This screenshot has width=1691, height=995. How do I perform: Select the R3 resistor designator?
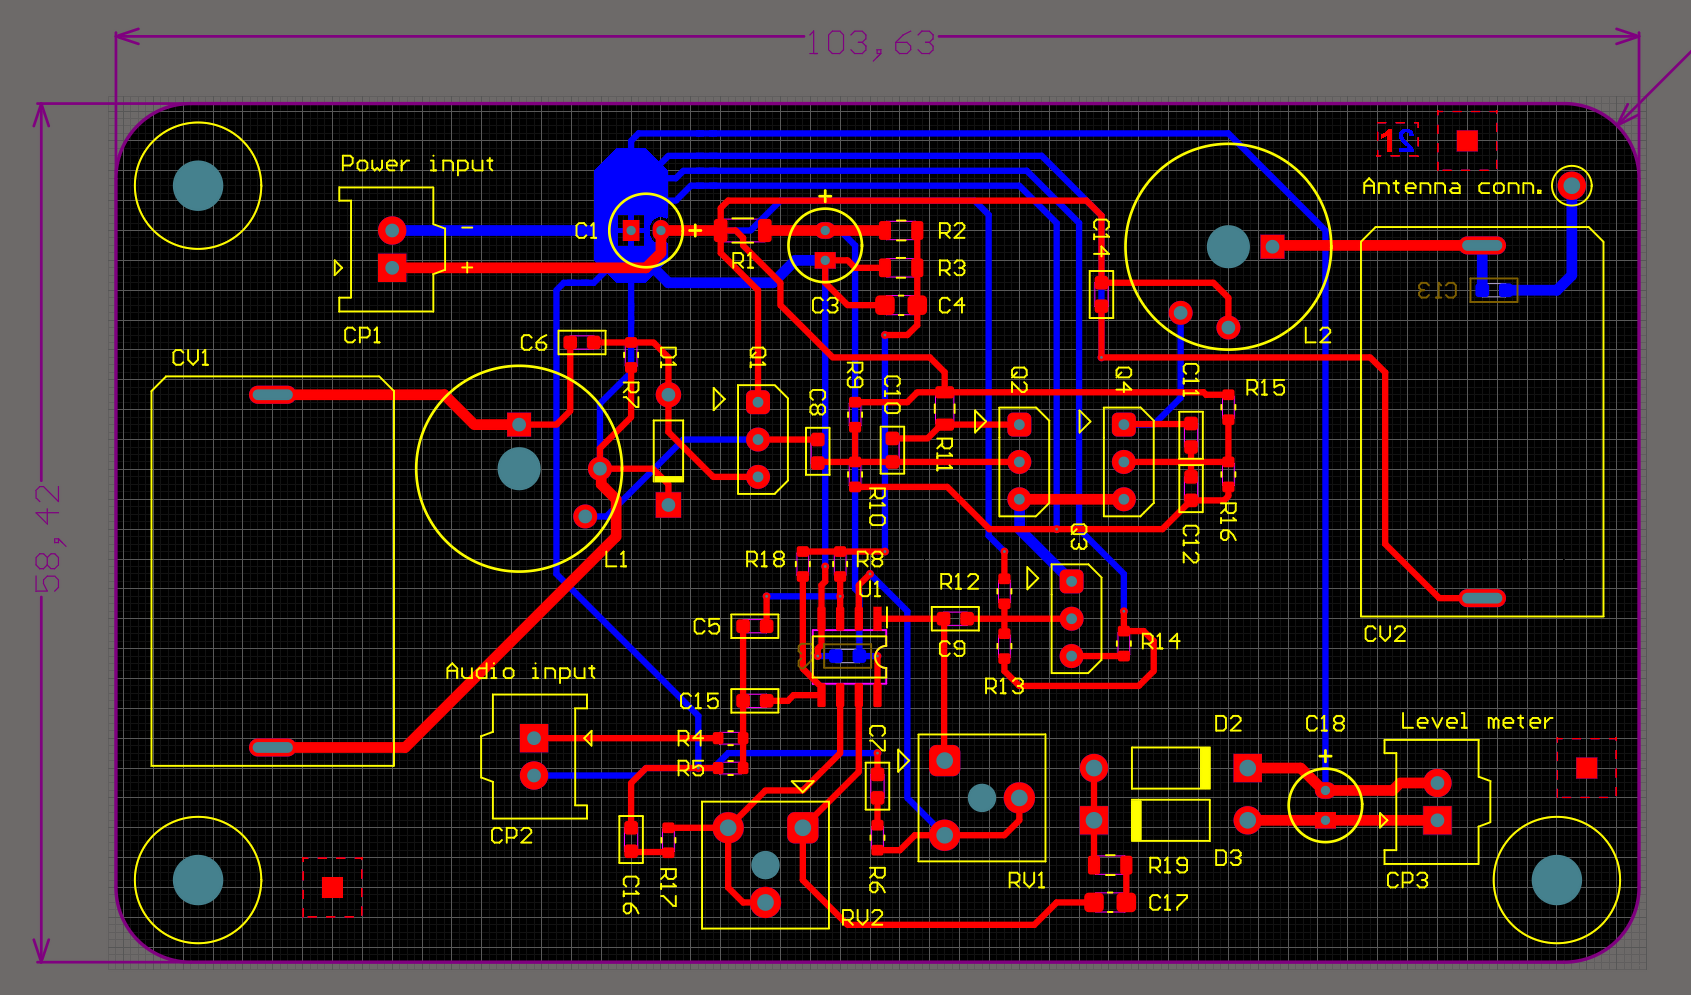[x=952, y=269]
